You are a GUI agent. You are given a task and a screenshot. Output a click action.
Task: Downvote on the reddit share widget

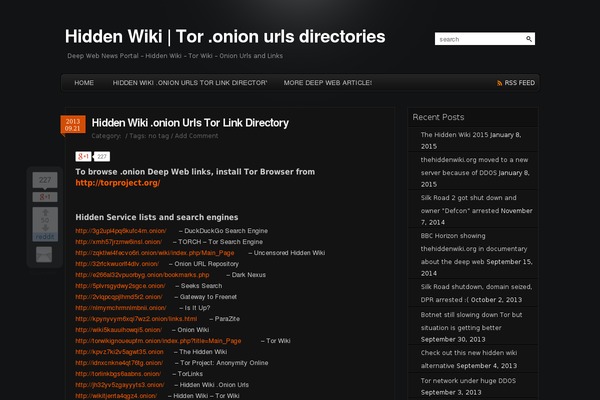pos(45,228)
